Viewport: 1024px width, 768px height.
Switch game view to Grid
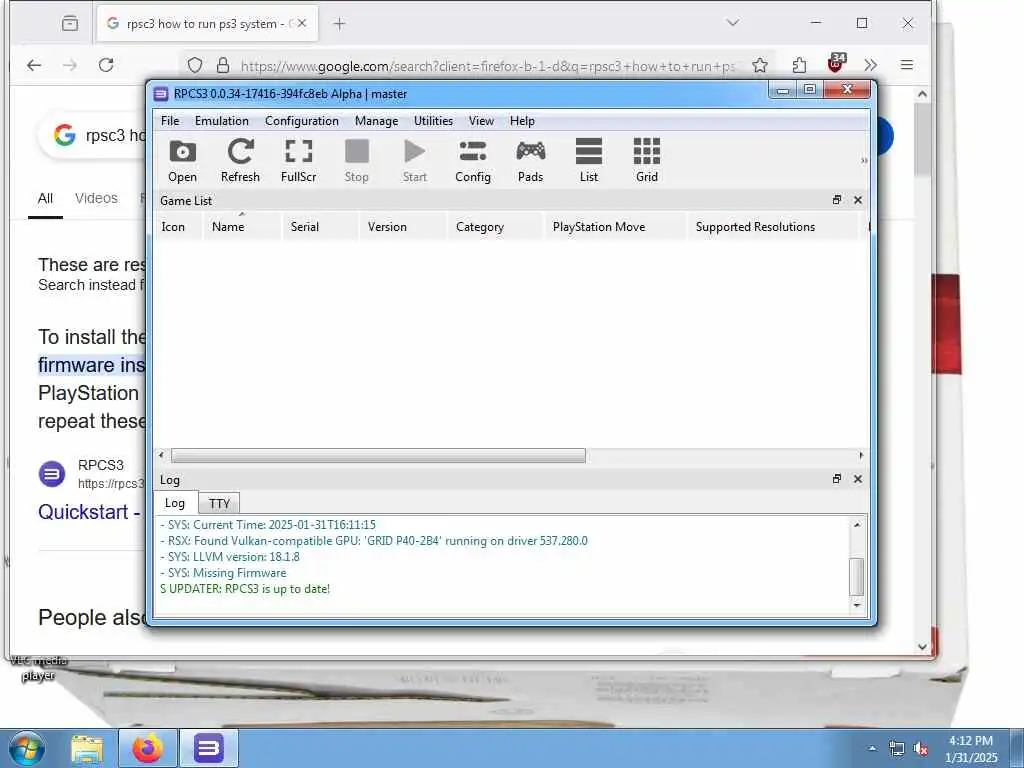[x=647, y=161]
